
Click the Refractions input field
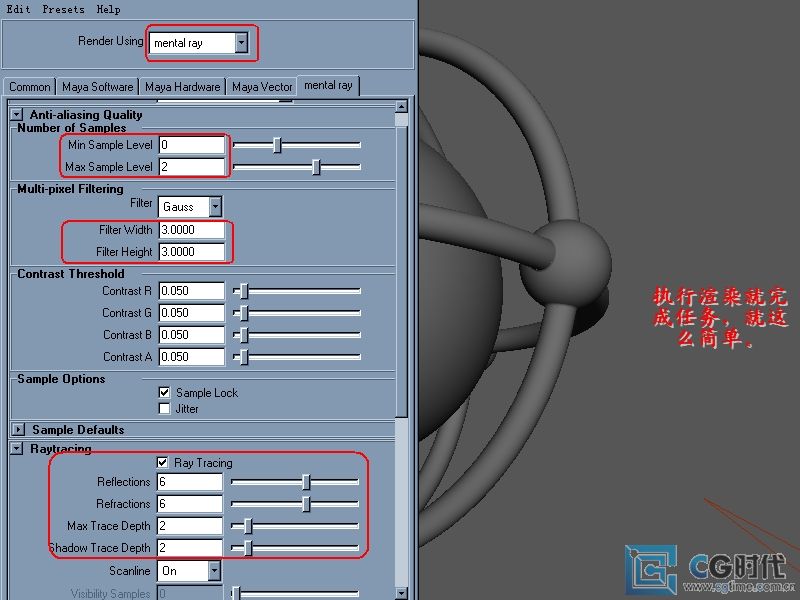click(190, 504)
